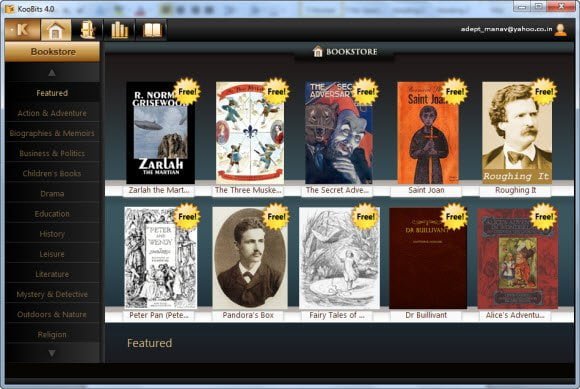
Task: Click the Free badge on Pandora's Box
Action: 276,217
